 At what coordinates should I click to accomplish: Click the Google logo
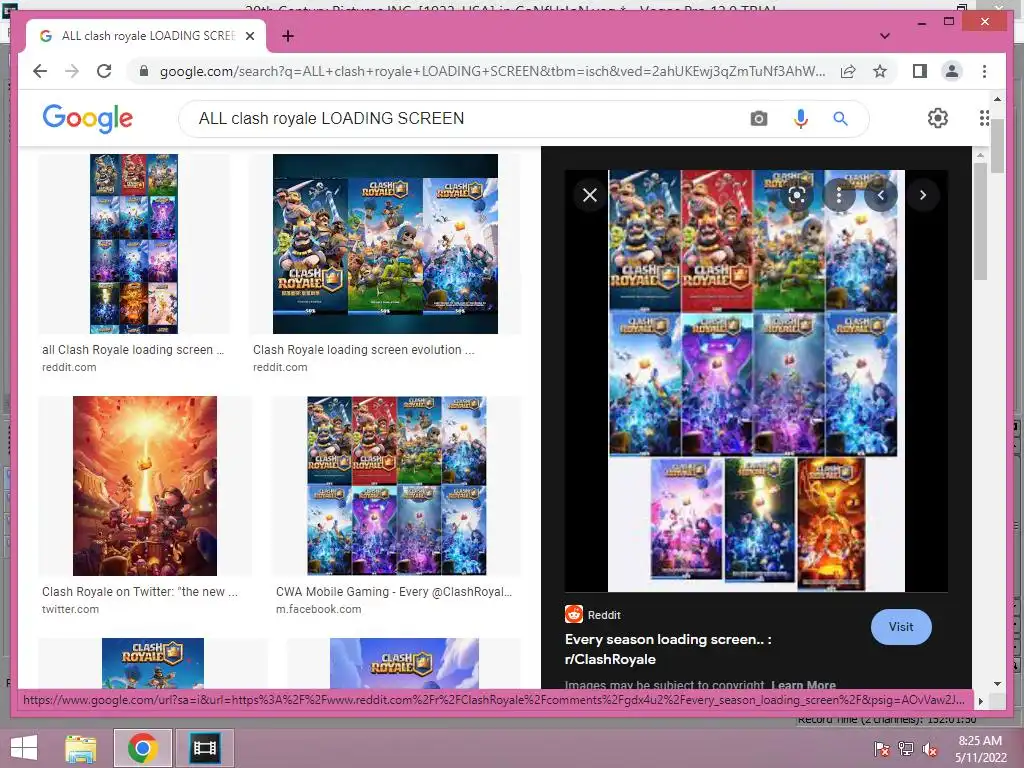tap(88, 118)
